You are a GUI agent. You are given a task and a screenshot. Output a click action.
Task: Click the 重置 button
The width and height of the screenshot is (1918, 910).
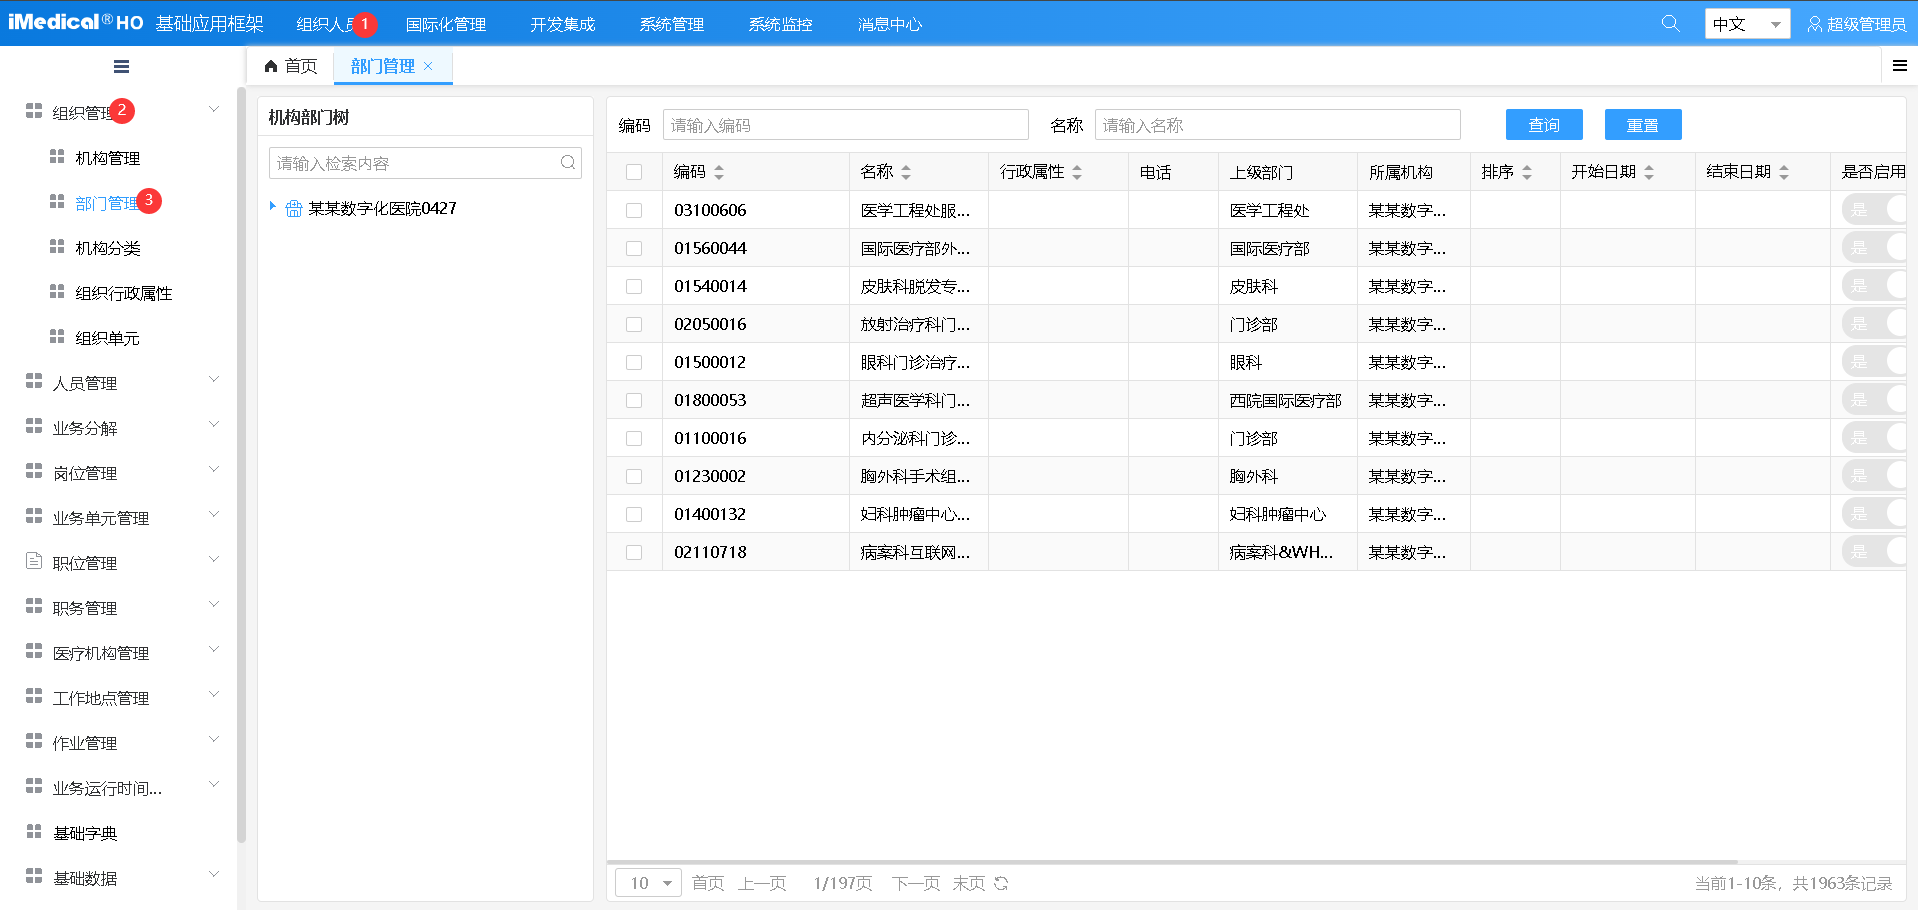point(1642,125)
